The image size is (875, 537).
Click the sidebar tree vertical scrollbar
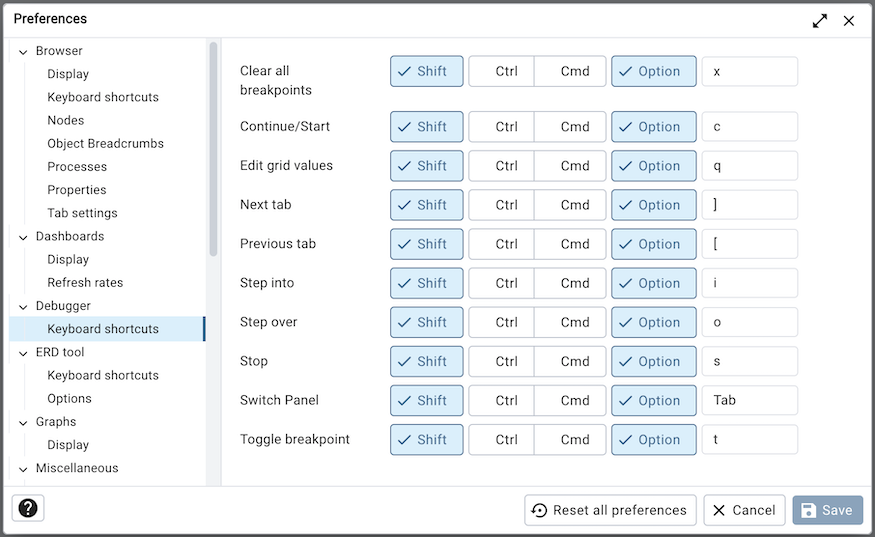[x=213, y=150]
